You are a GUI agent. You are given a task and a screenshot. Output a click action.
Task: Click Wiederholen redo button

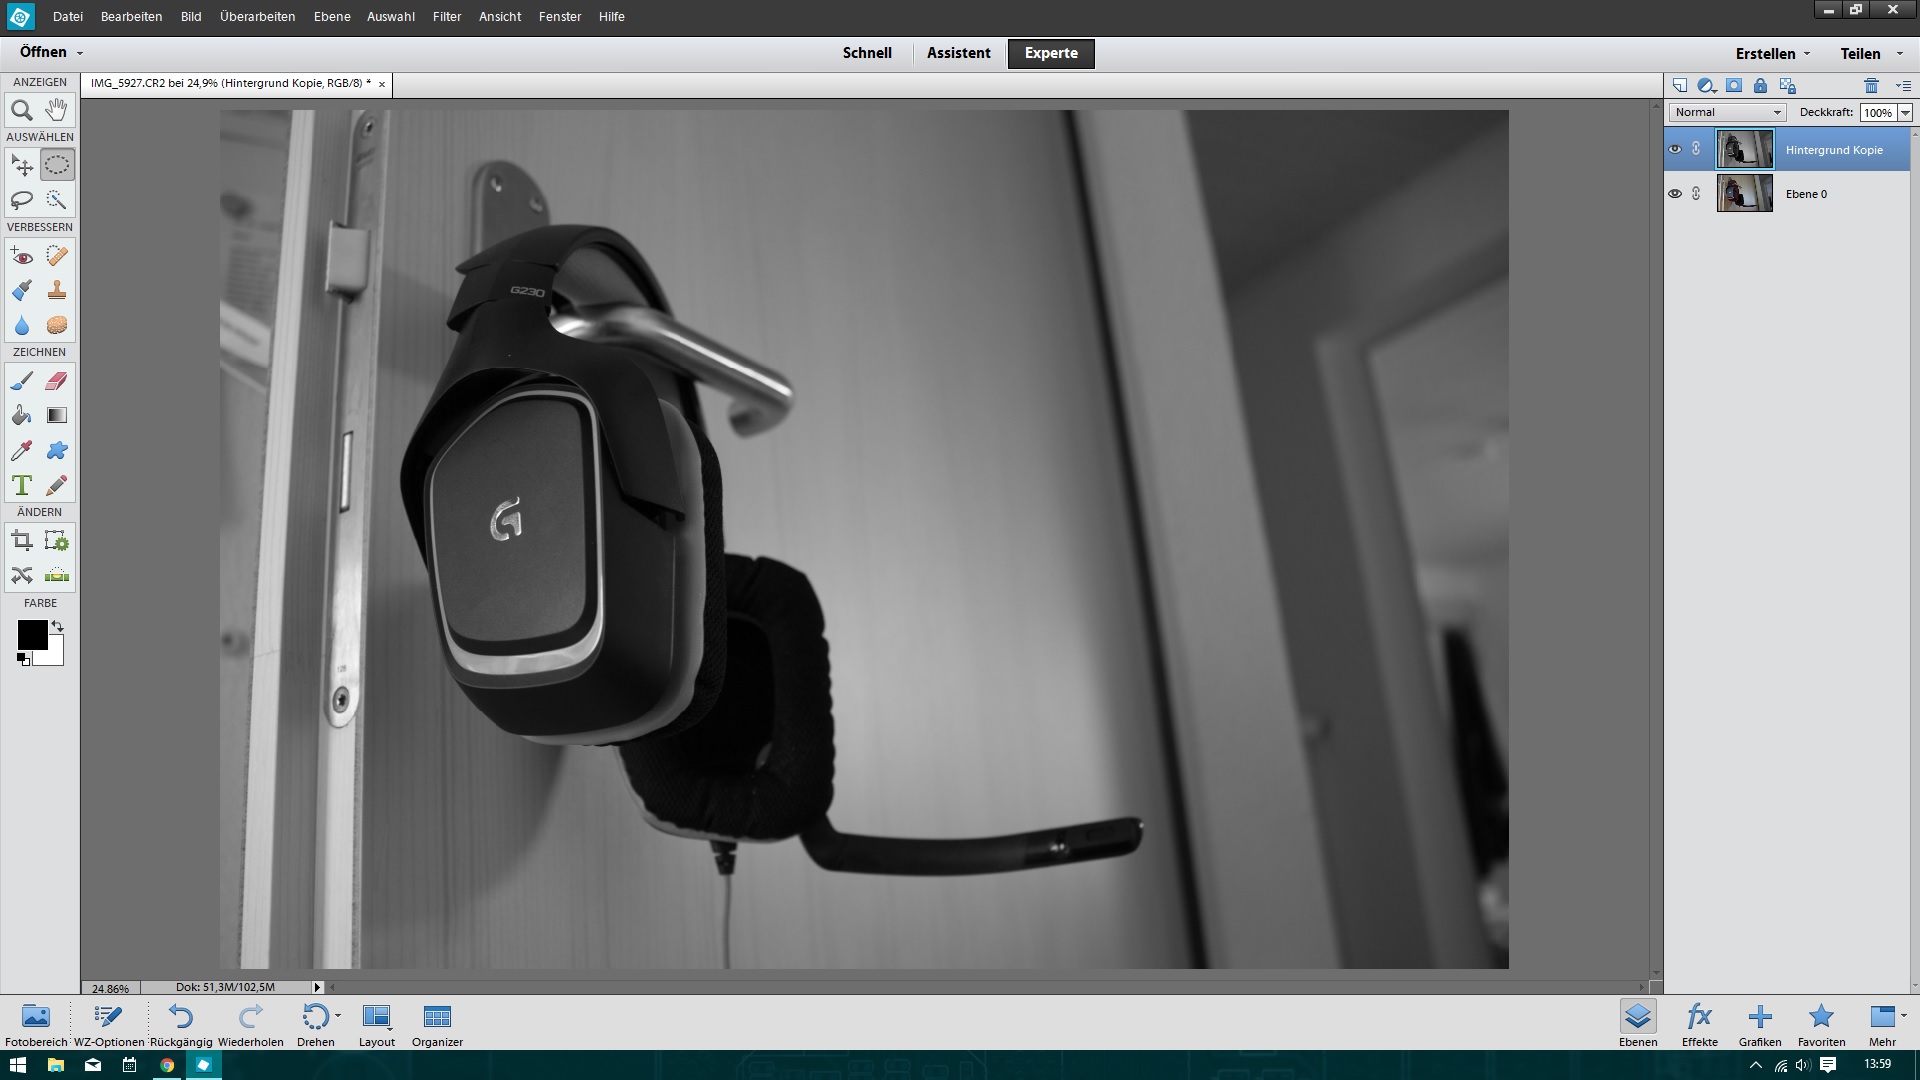click(x=251, y=1024)
